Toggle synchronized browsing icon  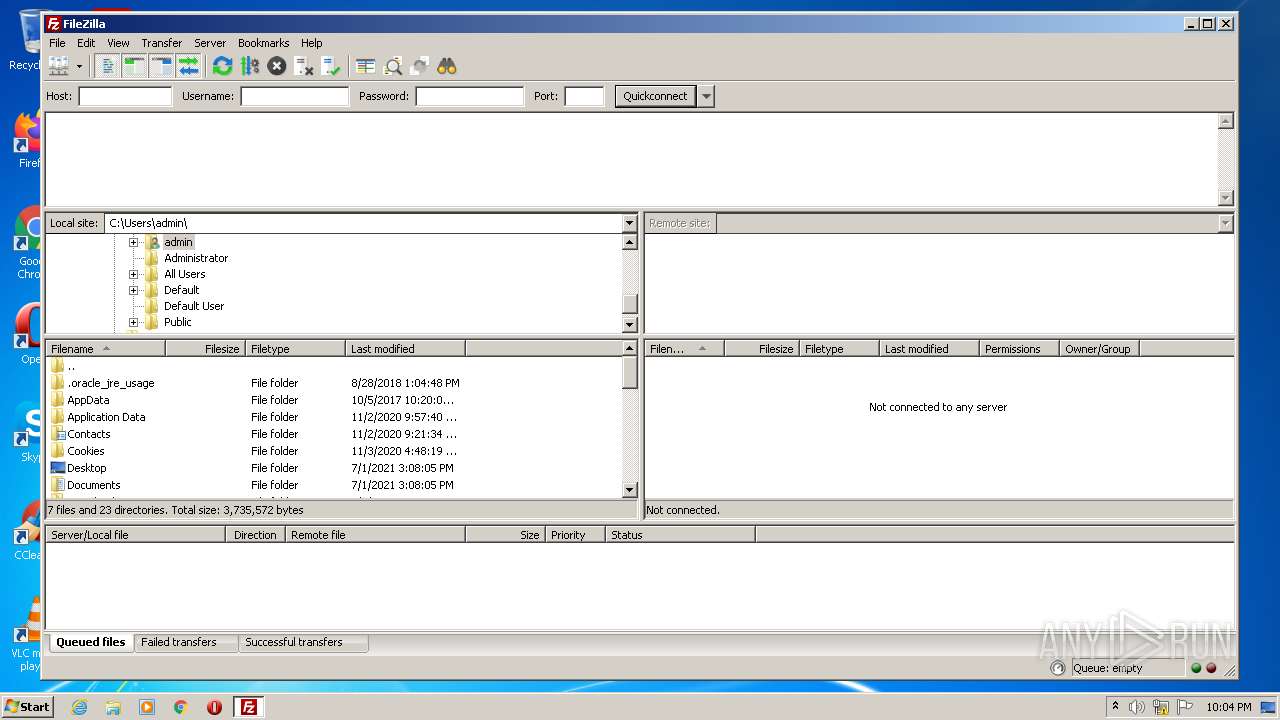click(x=420, y=66)
